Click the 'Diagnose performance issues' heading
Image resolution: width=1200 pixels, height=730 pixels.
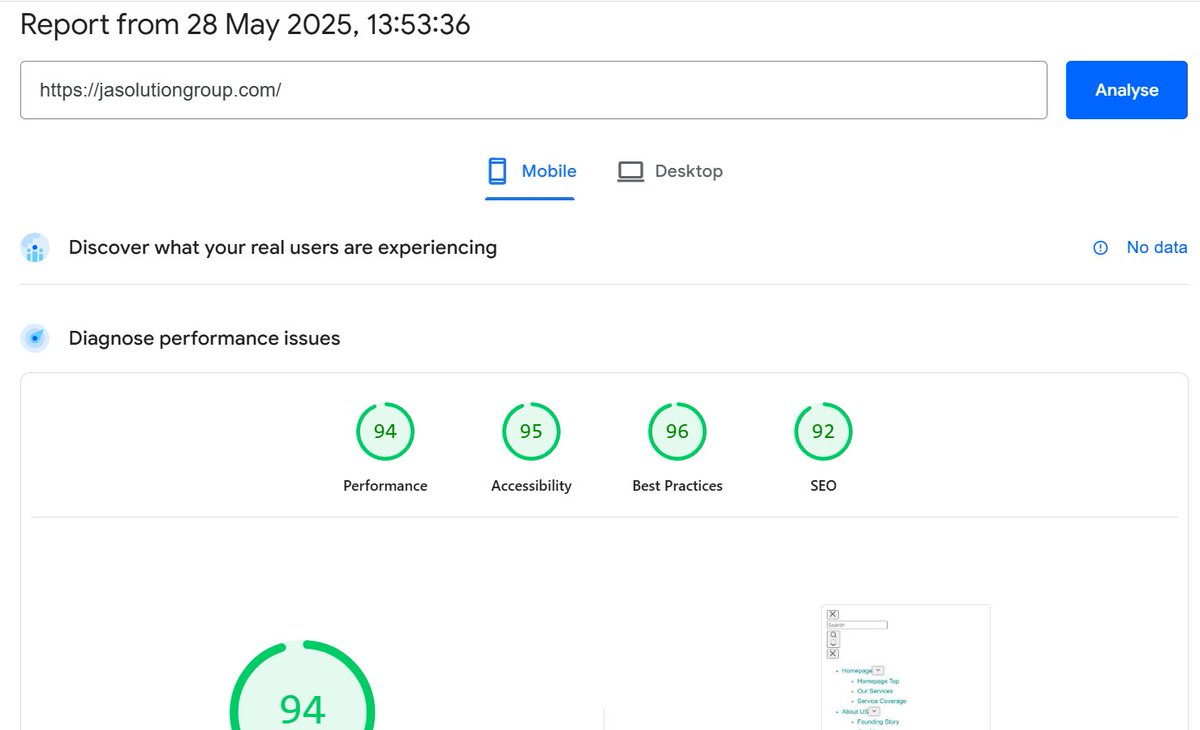coord(205,339)
